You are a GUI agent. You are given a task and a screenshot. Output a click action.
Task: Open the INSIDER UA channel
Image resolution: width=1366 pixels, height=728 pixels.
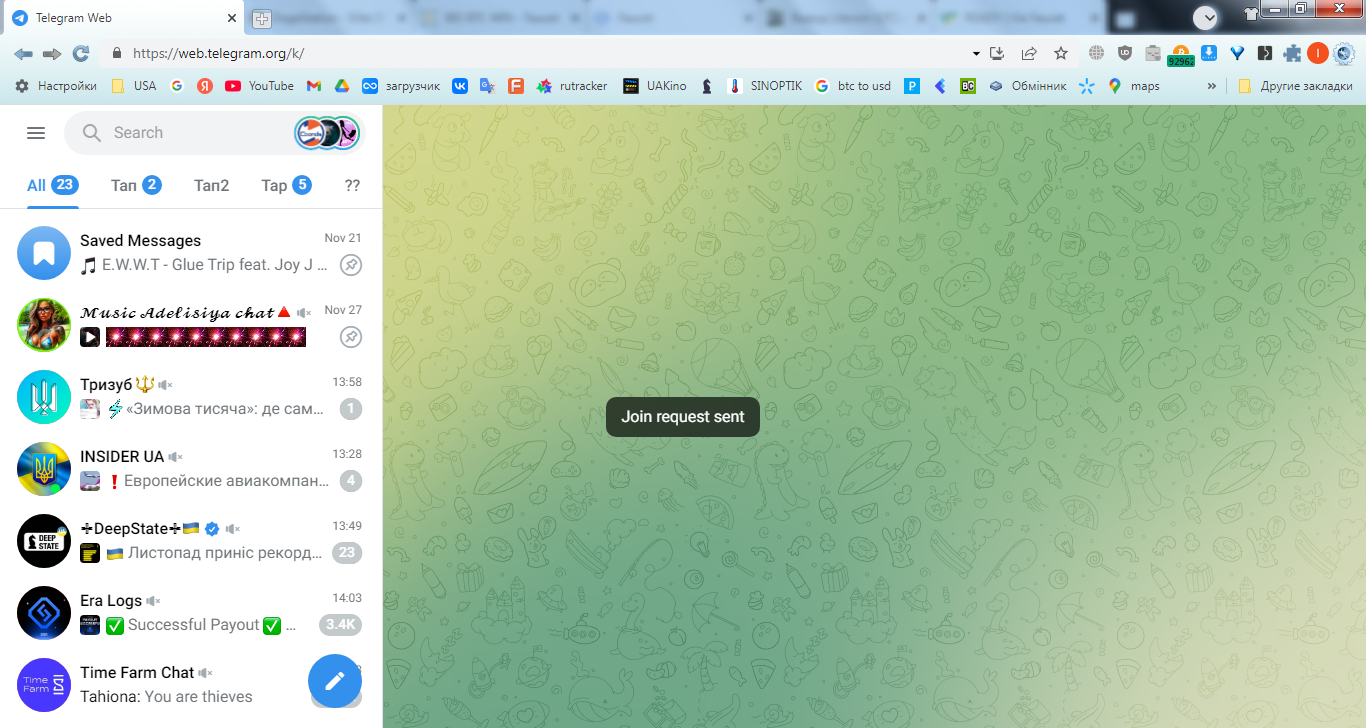191,469
